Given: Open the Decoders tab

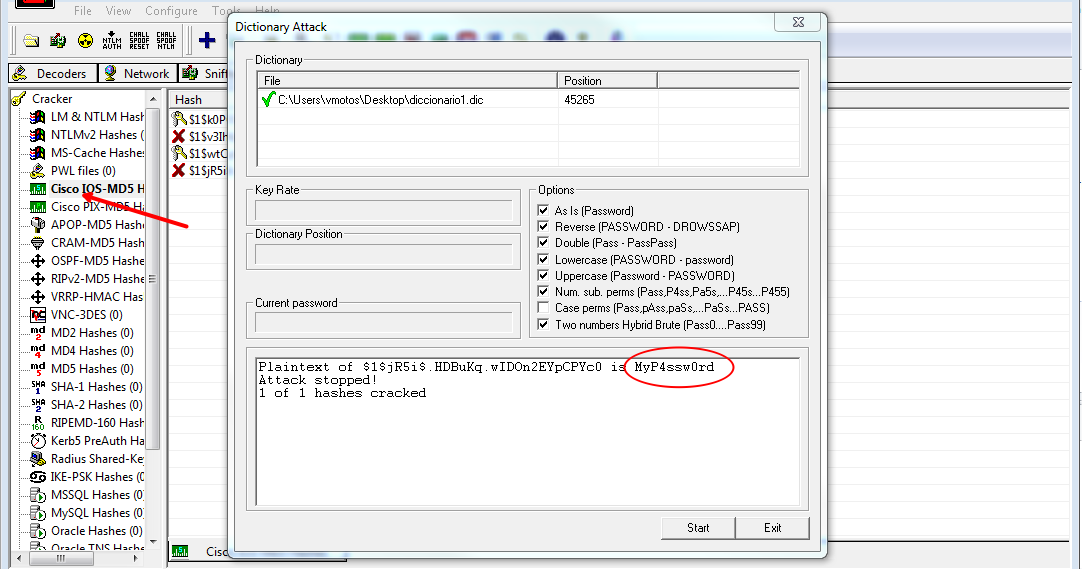Looking at the screenshot, I should coord(52,74).
